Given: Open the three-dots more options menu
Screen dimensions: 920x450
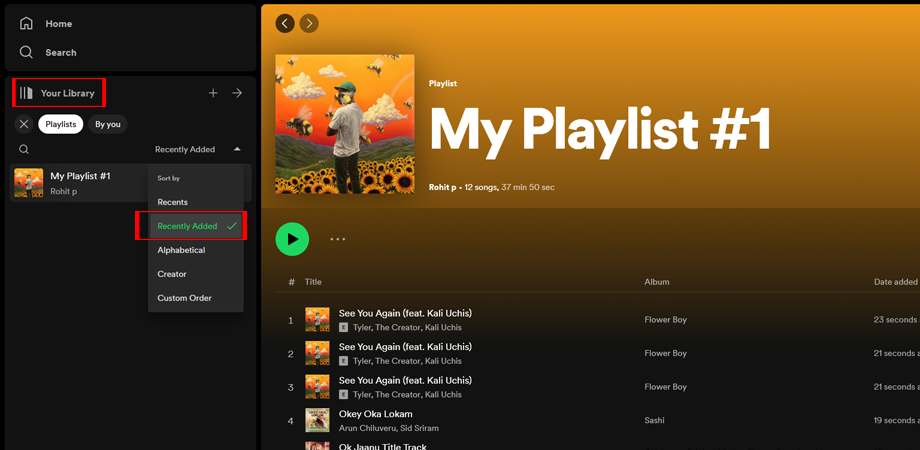Looking at the screenshot, I should [337, 239].
